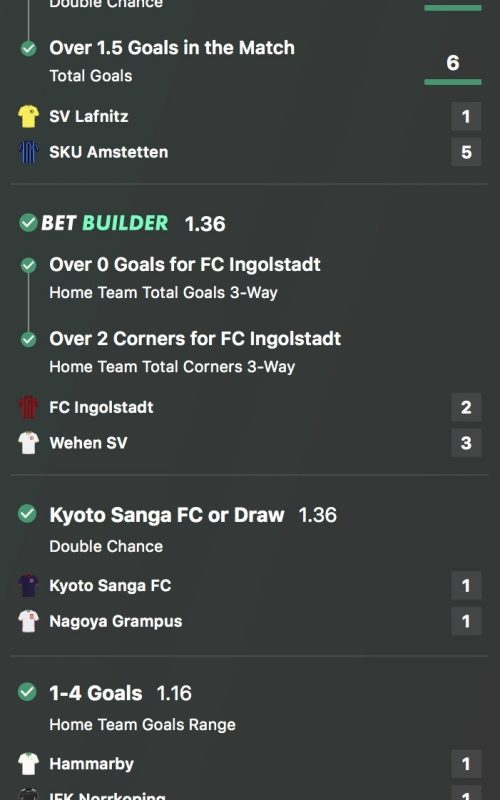Click the Wehen SV white jersey icon

(29, 443)
